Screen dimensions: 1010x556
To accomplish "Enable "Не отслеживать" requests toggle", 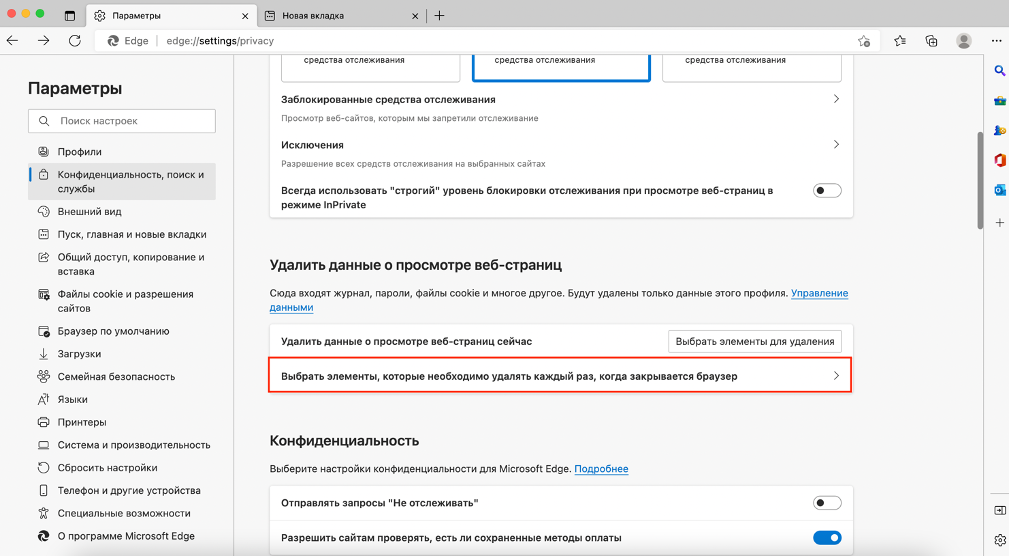I will point(826,503).
